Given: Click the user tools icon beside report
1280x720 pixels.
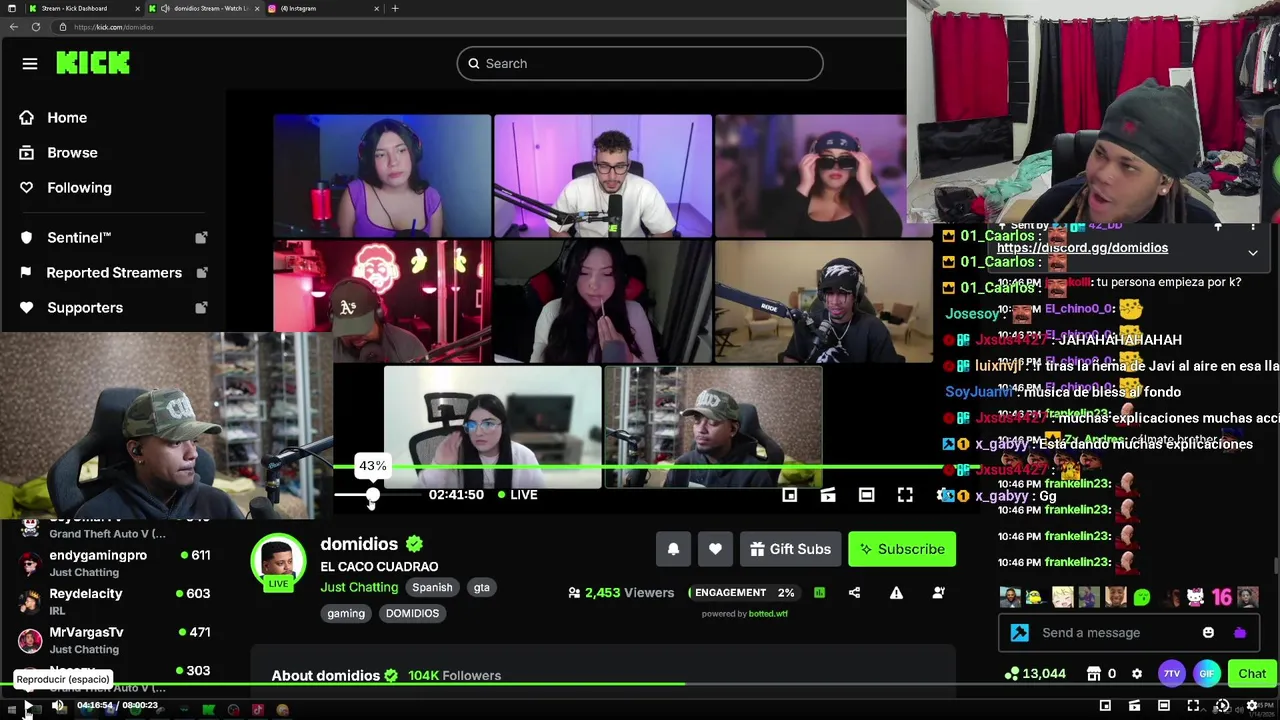Looking at the screenshot, I should pos(938,593).
